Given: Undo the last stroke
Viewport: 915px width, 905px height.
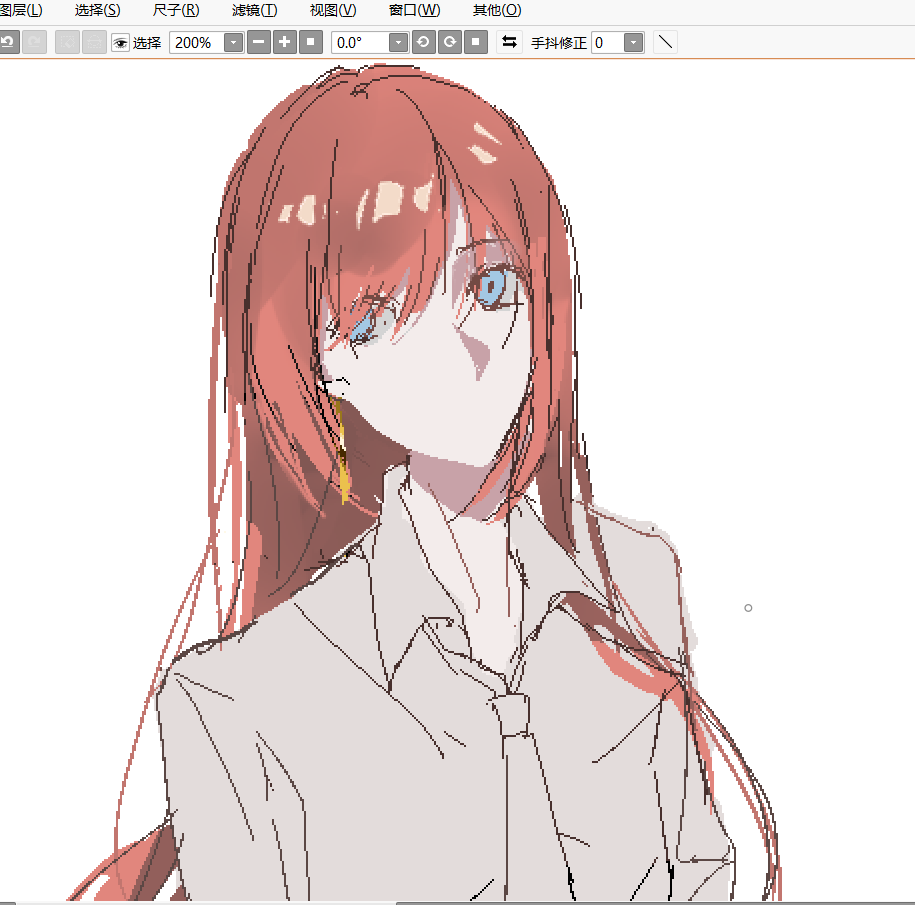Looking at the screenshot, I should click(x=9, y=43).
